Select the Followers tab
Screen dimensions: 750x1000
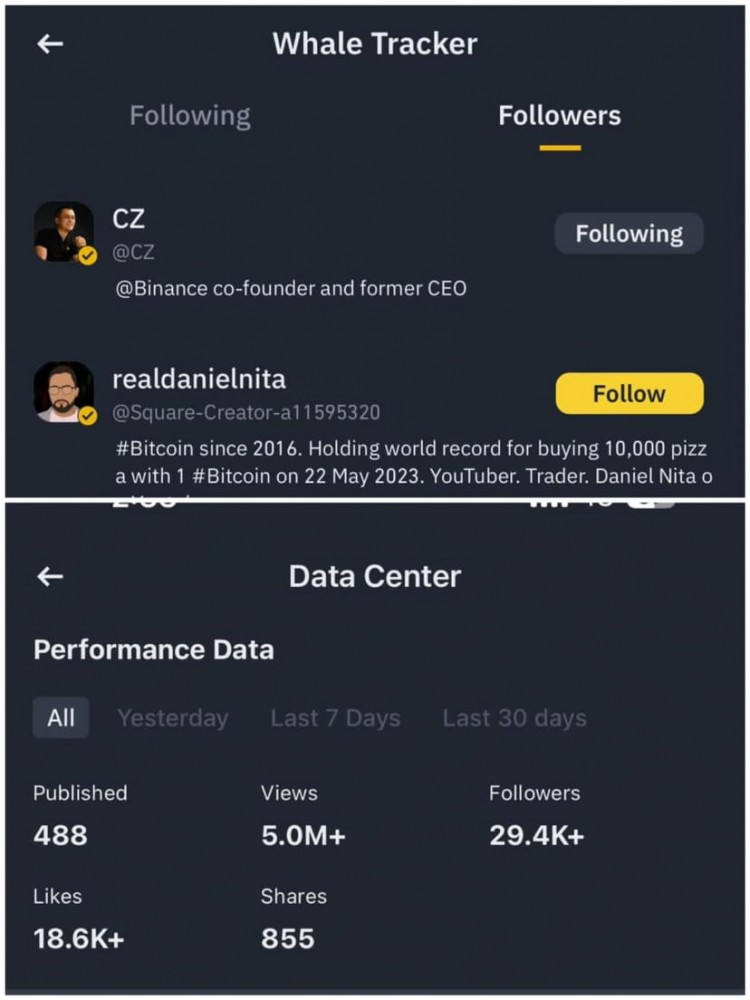coord(559,116)
